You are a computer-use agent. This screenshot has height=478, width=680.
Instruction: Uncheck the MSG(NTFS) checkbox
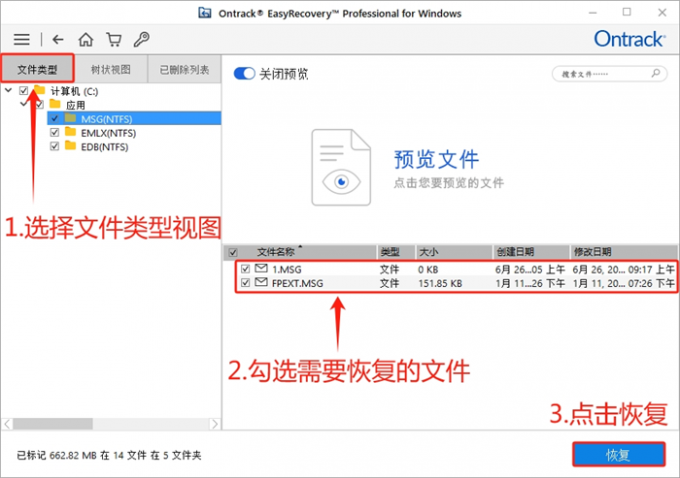(54, 118)
